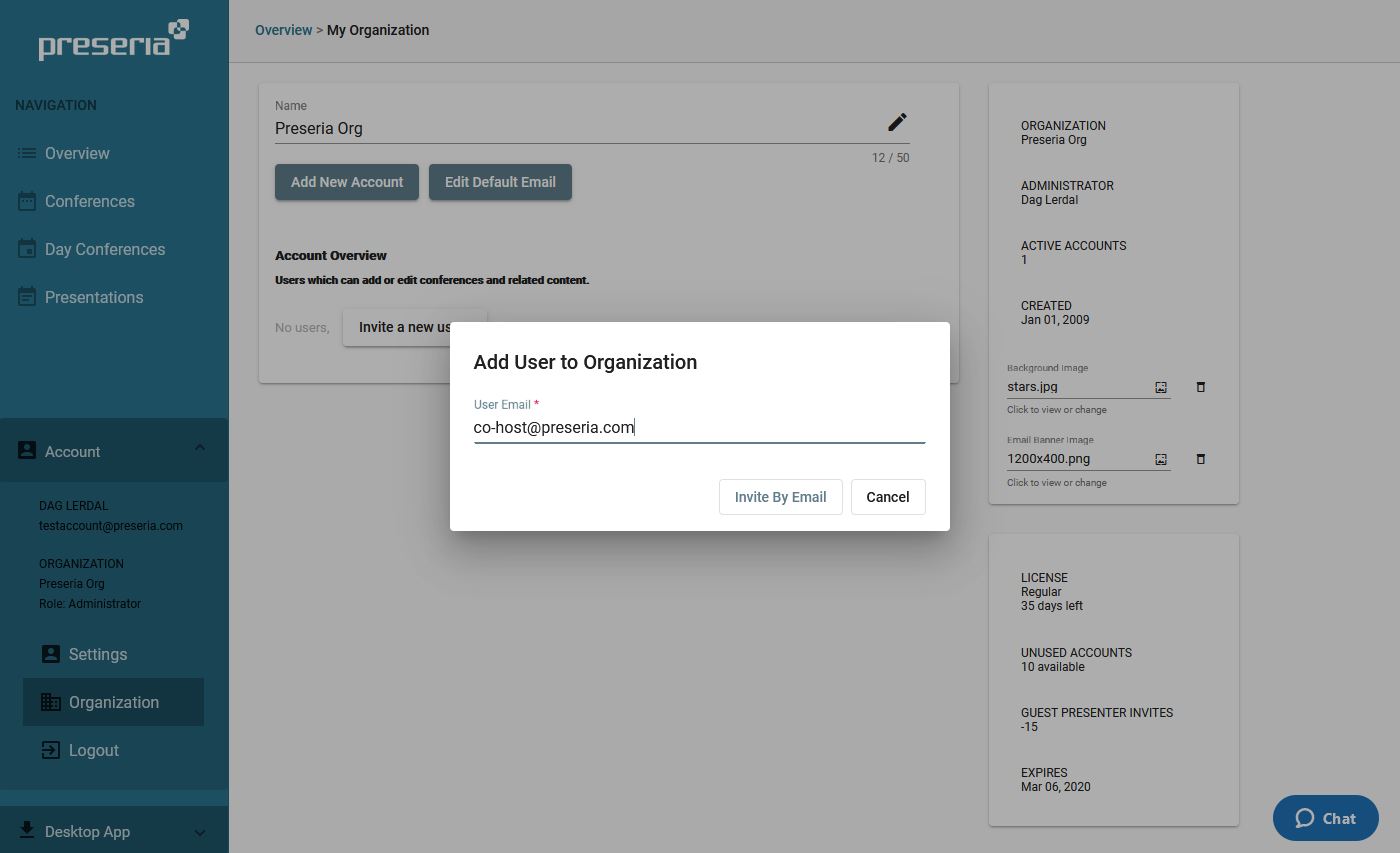Click the Add User to Organization title
This screenshot has width=1400, height=853.
click(585, 362)
